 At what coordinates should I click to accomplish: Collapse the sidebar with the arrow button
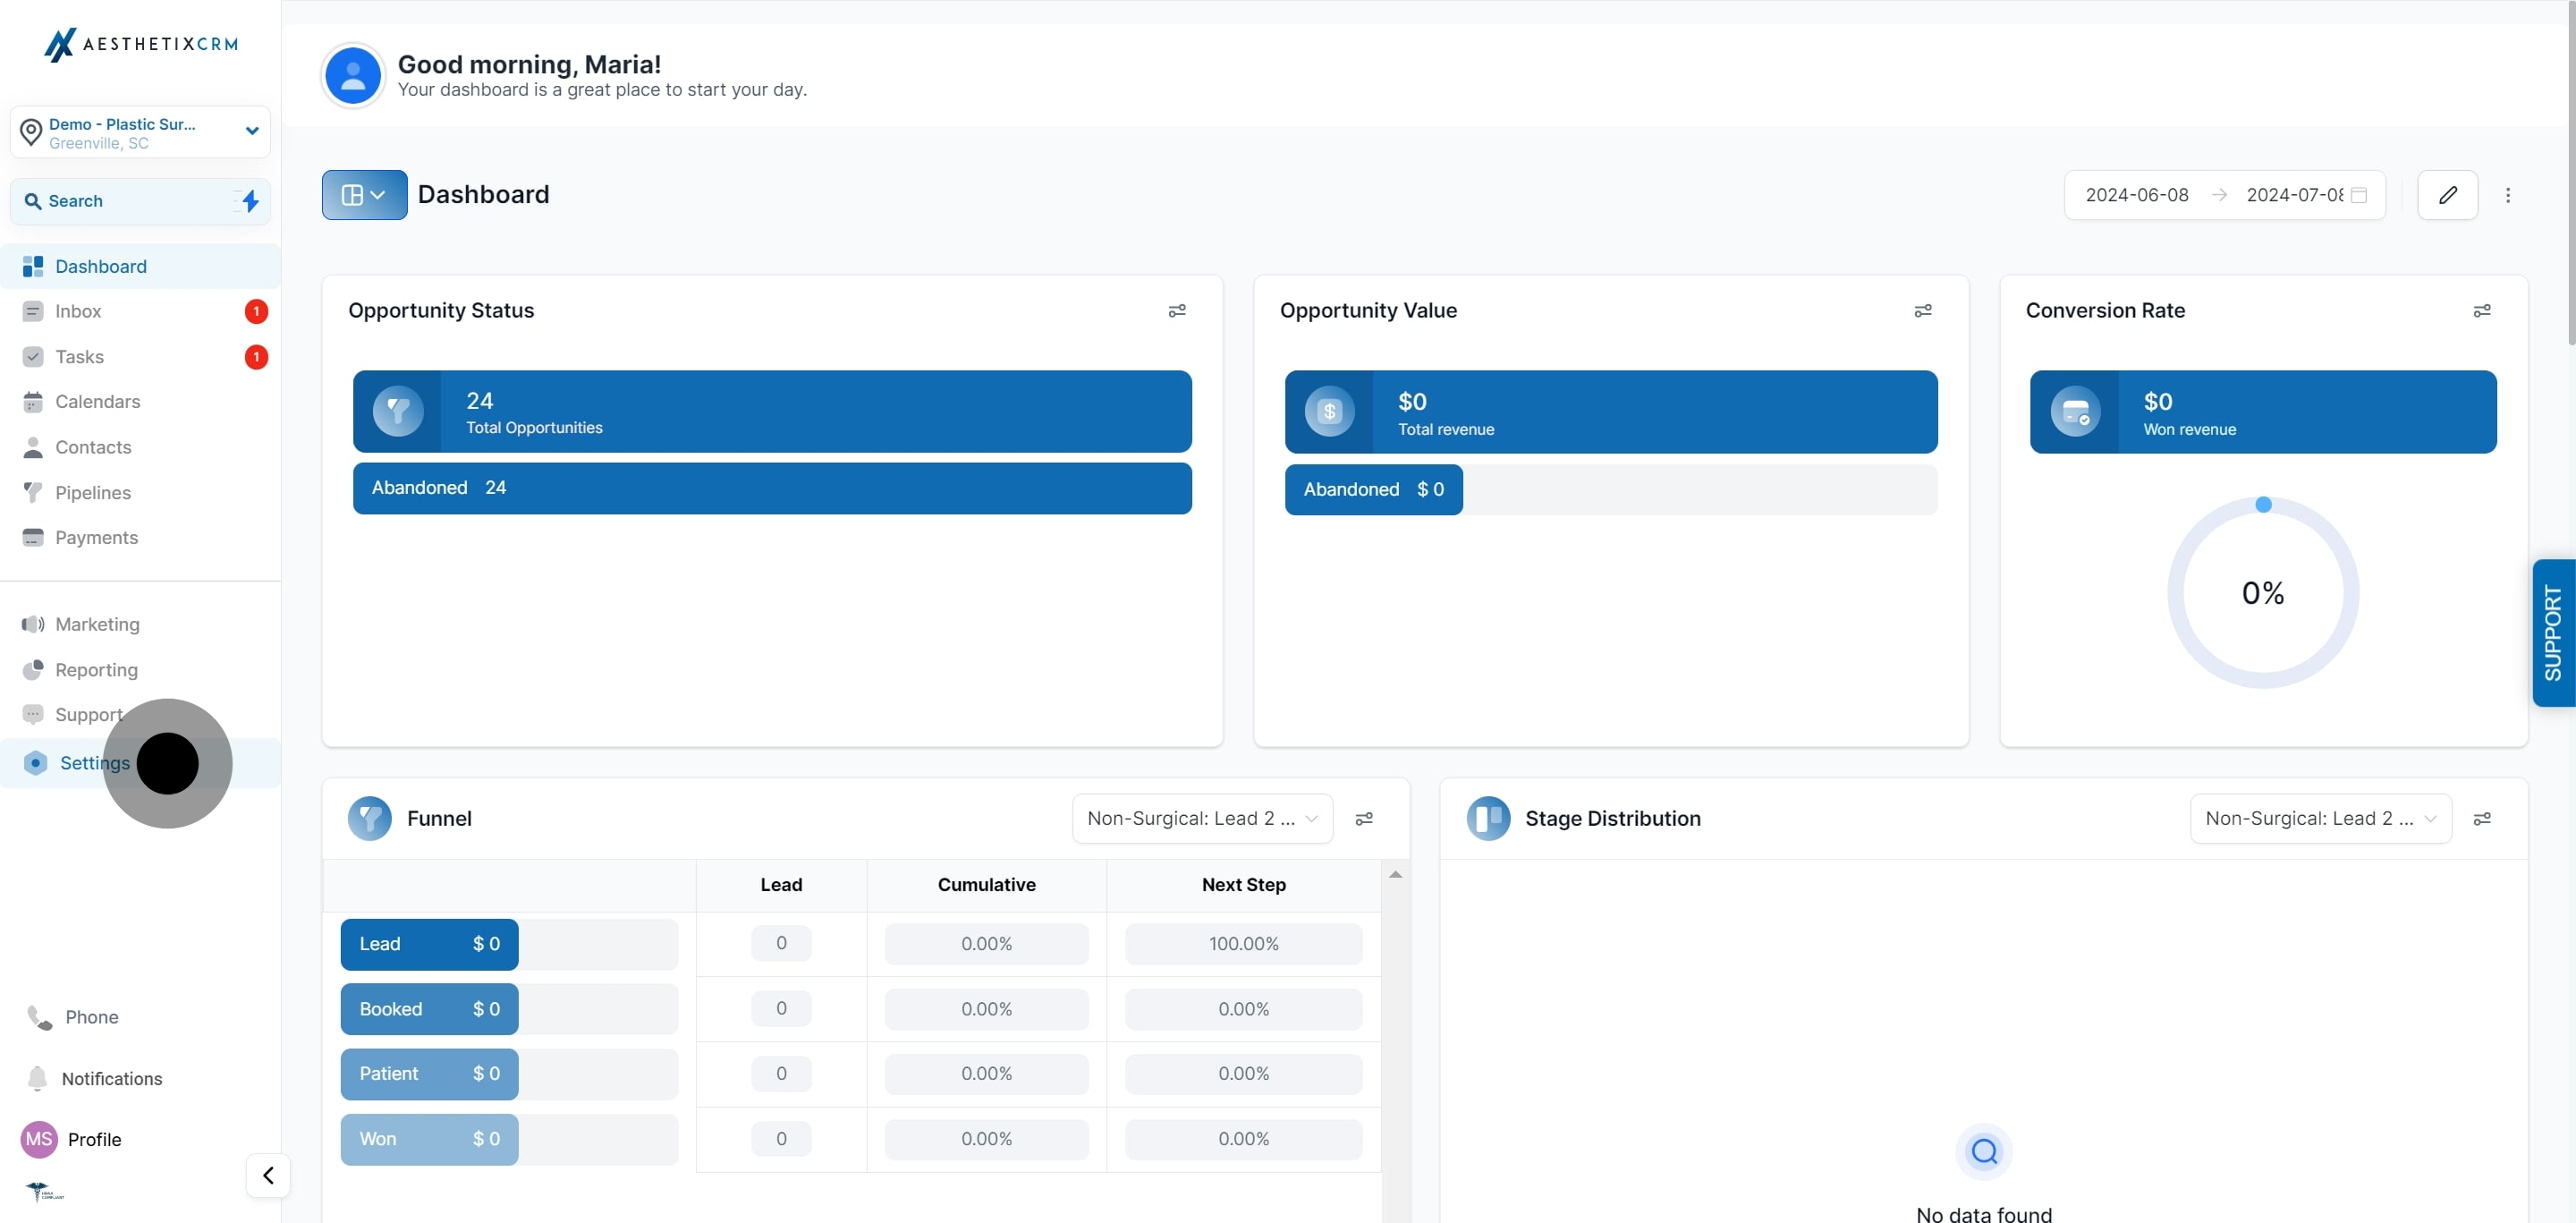(268, 1175)
